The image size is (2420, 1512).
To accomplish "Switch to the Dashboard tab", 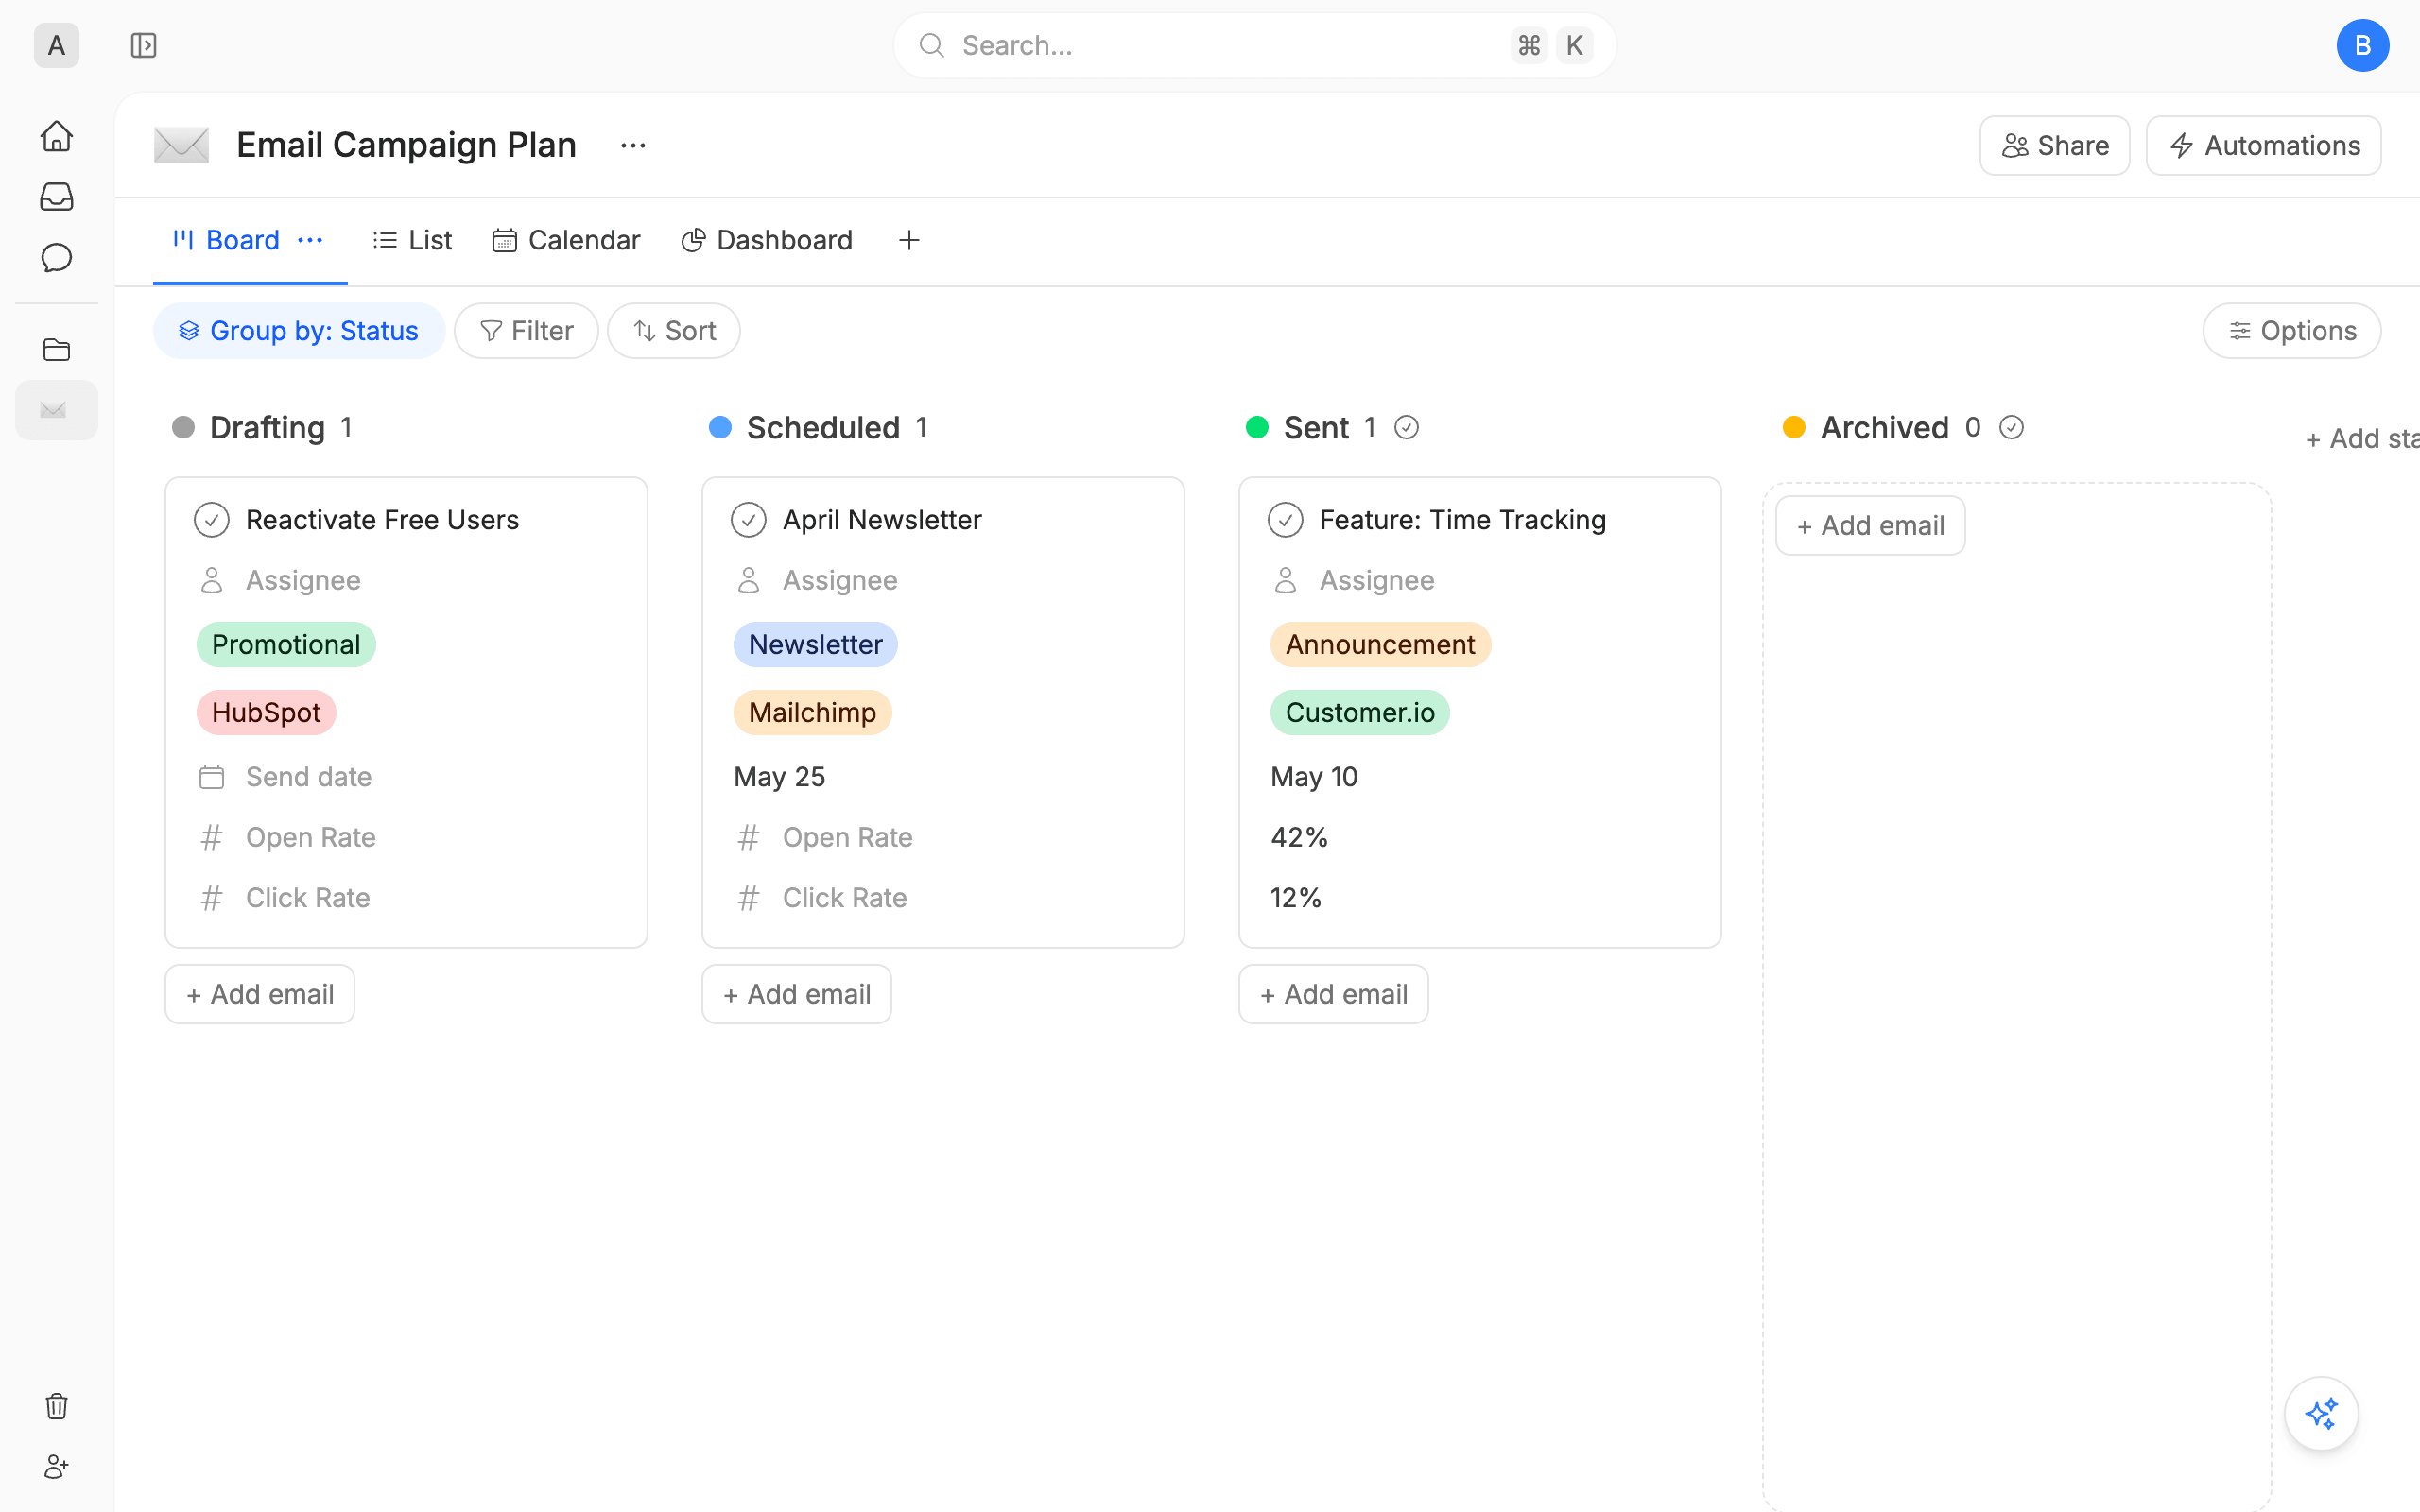I will [x=767, y=240].
